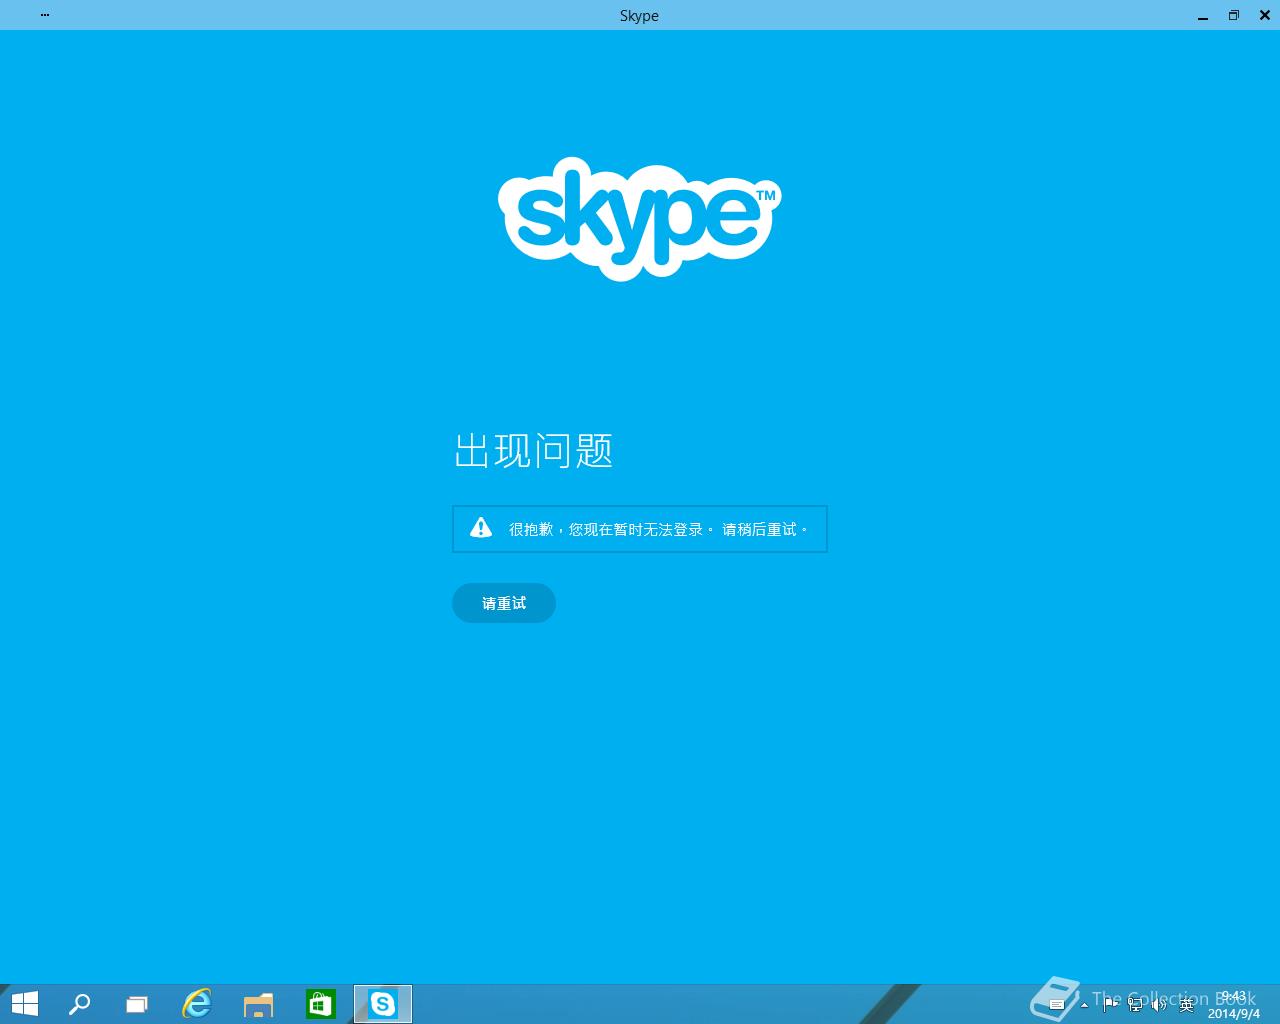The width and height of the screenshot is (1280, 1024).
Task: Open the touch keyboard tray icon
Action: (x=1057, y=1005)
